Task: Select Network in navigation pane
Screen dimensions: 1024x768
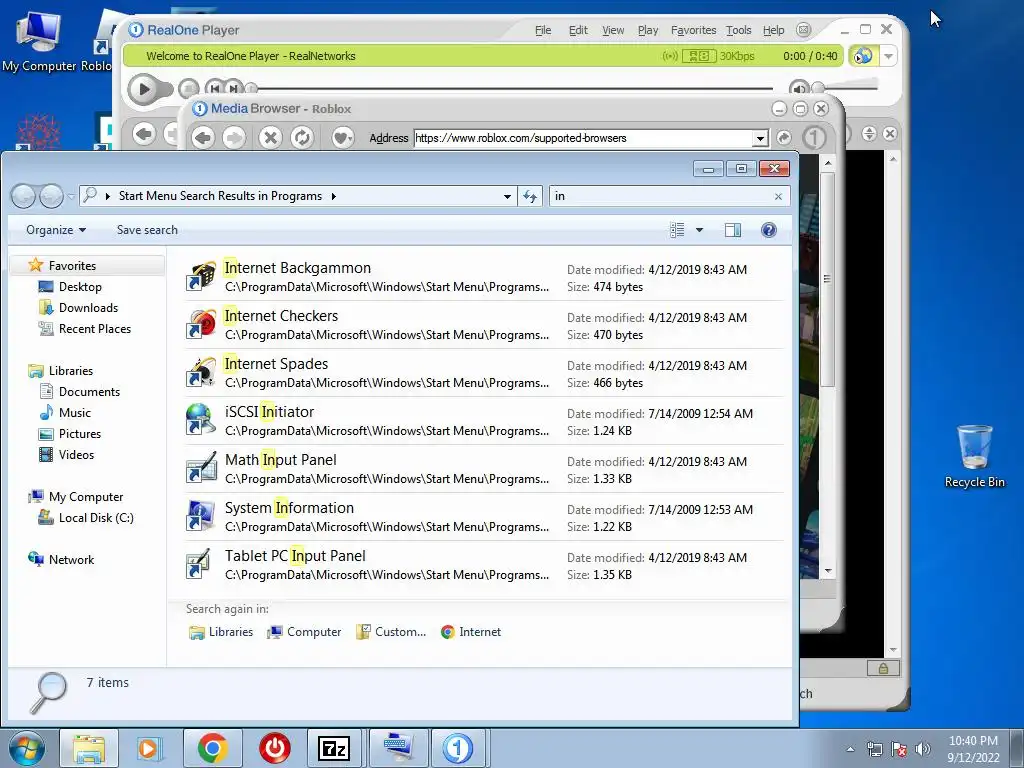Action: [x=71, y=560]
